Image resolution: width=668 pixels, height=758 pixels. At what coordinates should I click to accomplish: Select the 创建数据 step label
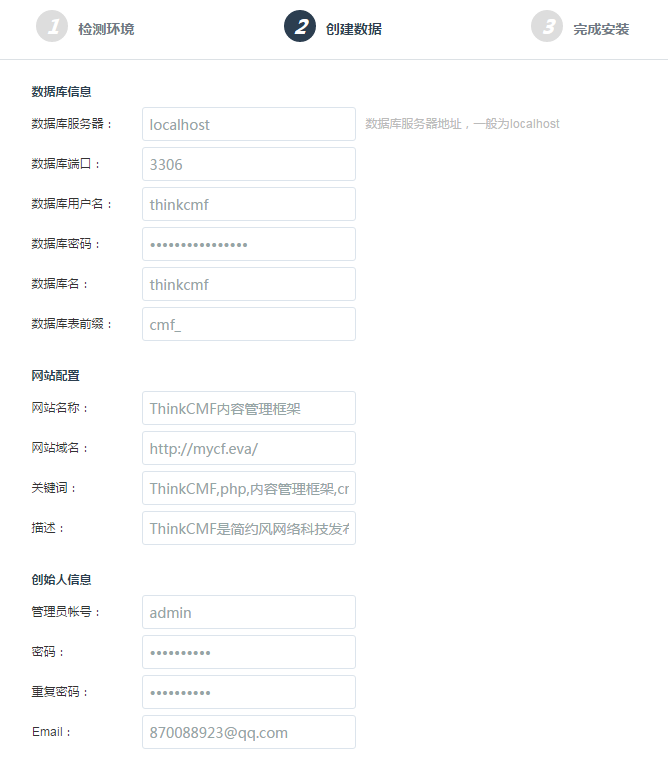pyautogui.click(x=354, y=29)
